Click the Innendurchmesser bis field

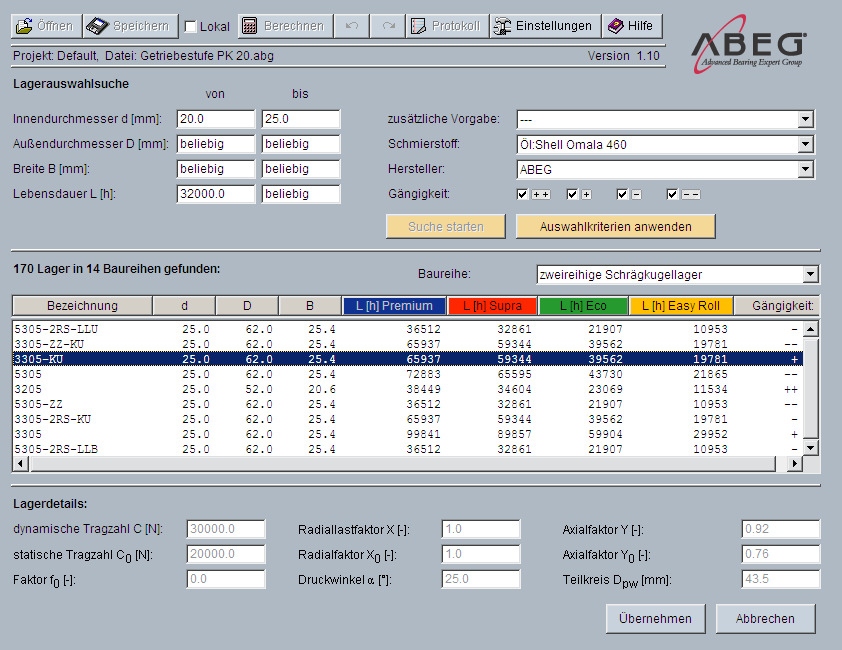pos(301,119)
